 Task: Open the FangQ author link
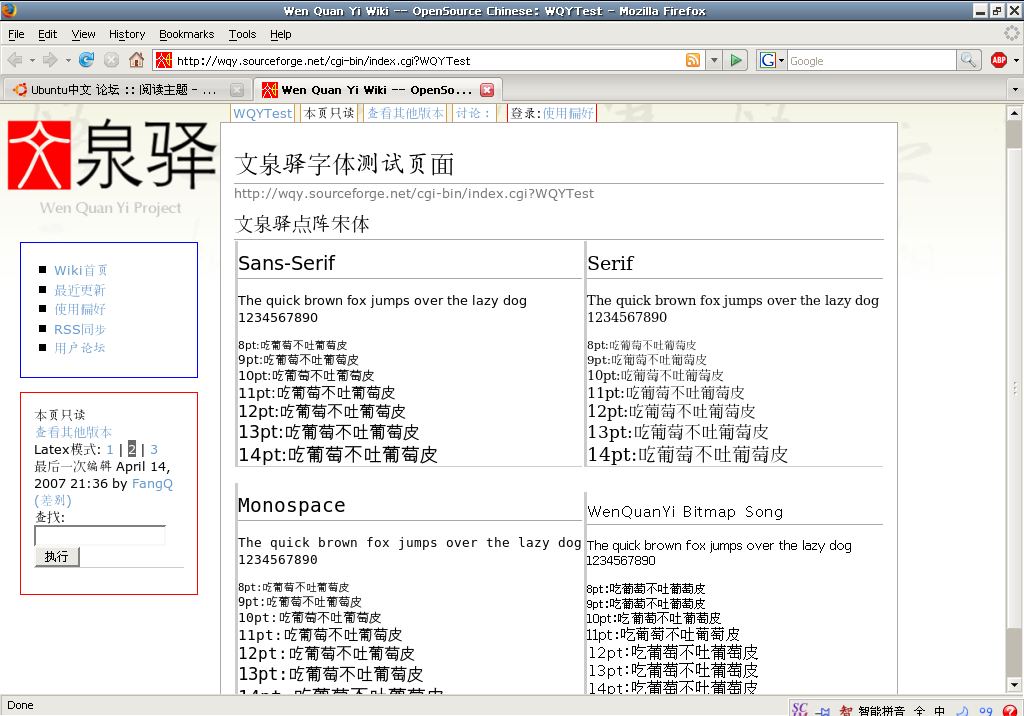[x=152, y=484]
